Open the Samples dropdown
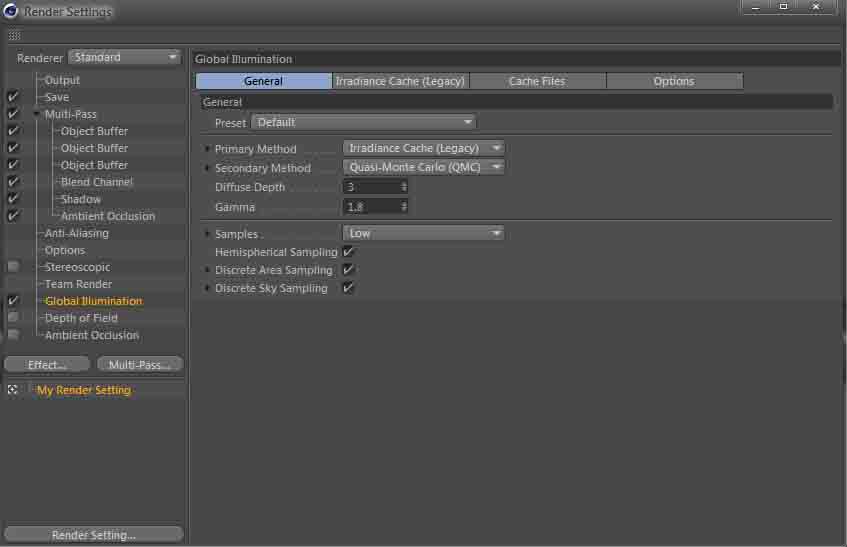The image size is (847, 547). click(x=424, y=233)
